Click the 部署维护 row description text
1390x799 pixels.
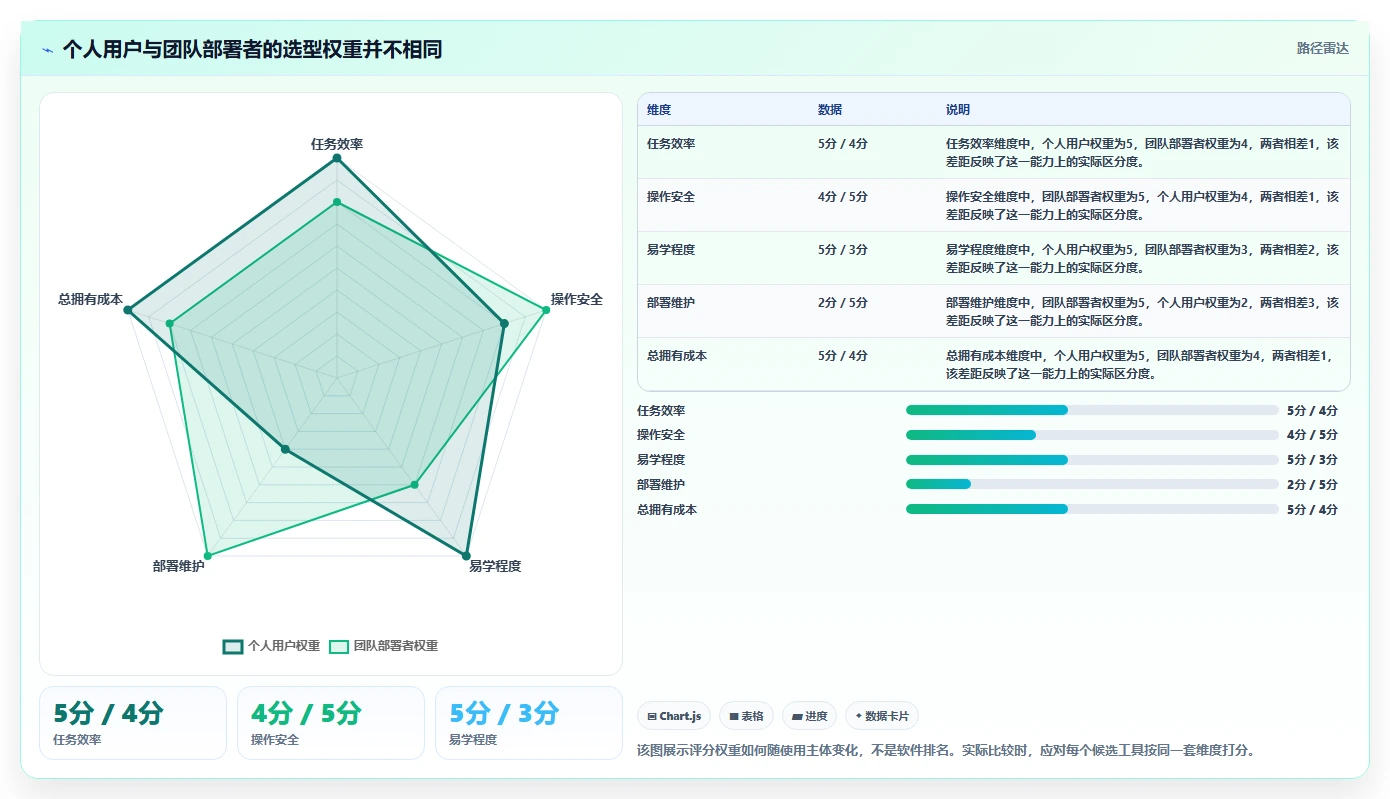(1142, 311)
